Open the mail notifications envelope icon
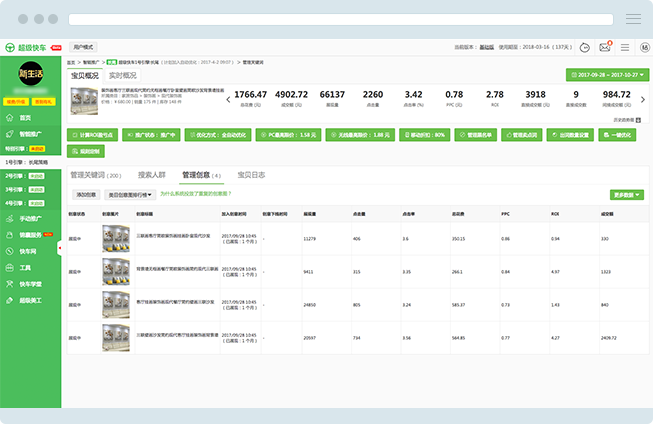 pyautogui.click(x=605, y=47)
